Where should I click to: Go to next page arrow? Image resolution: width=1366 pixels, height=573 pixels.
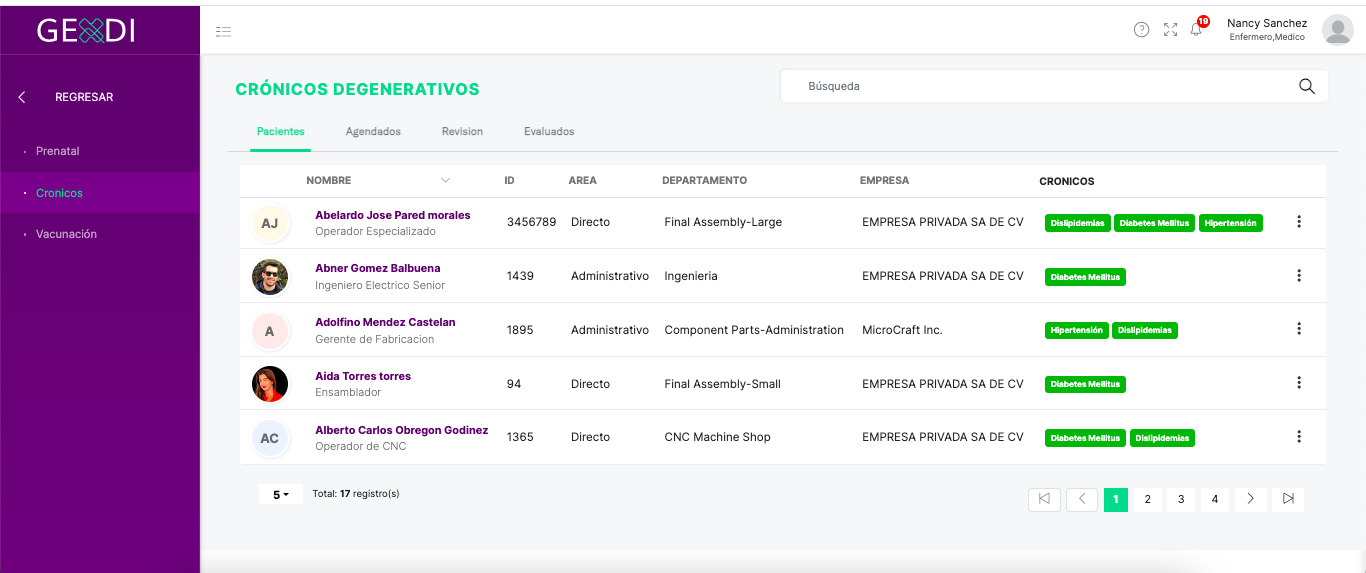point(1251,499)
